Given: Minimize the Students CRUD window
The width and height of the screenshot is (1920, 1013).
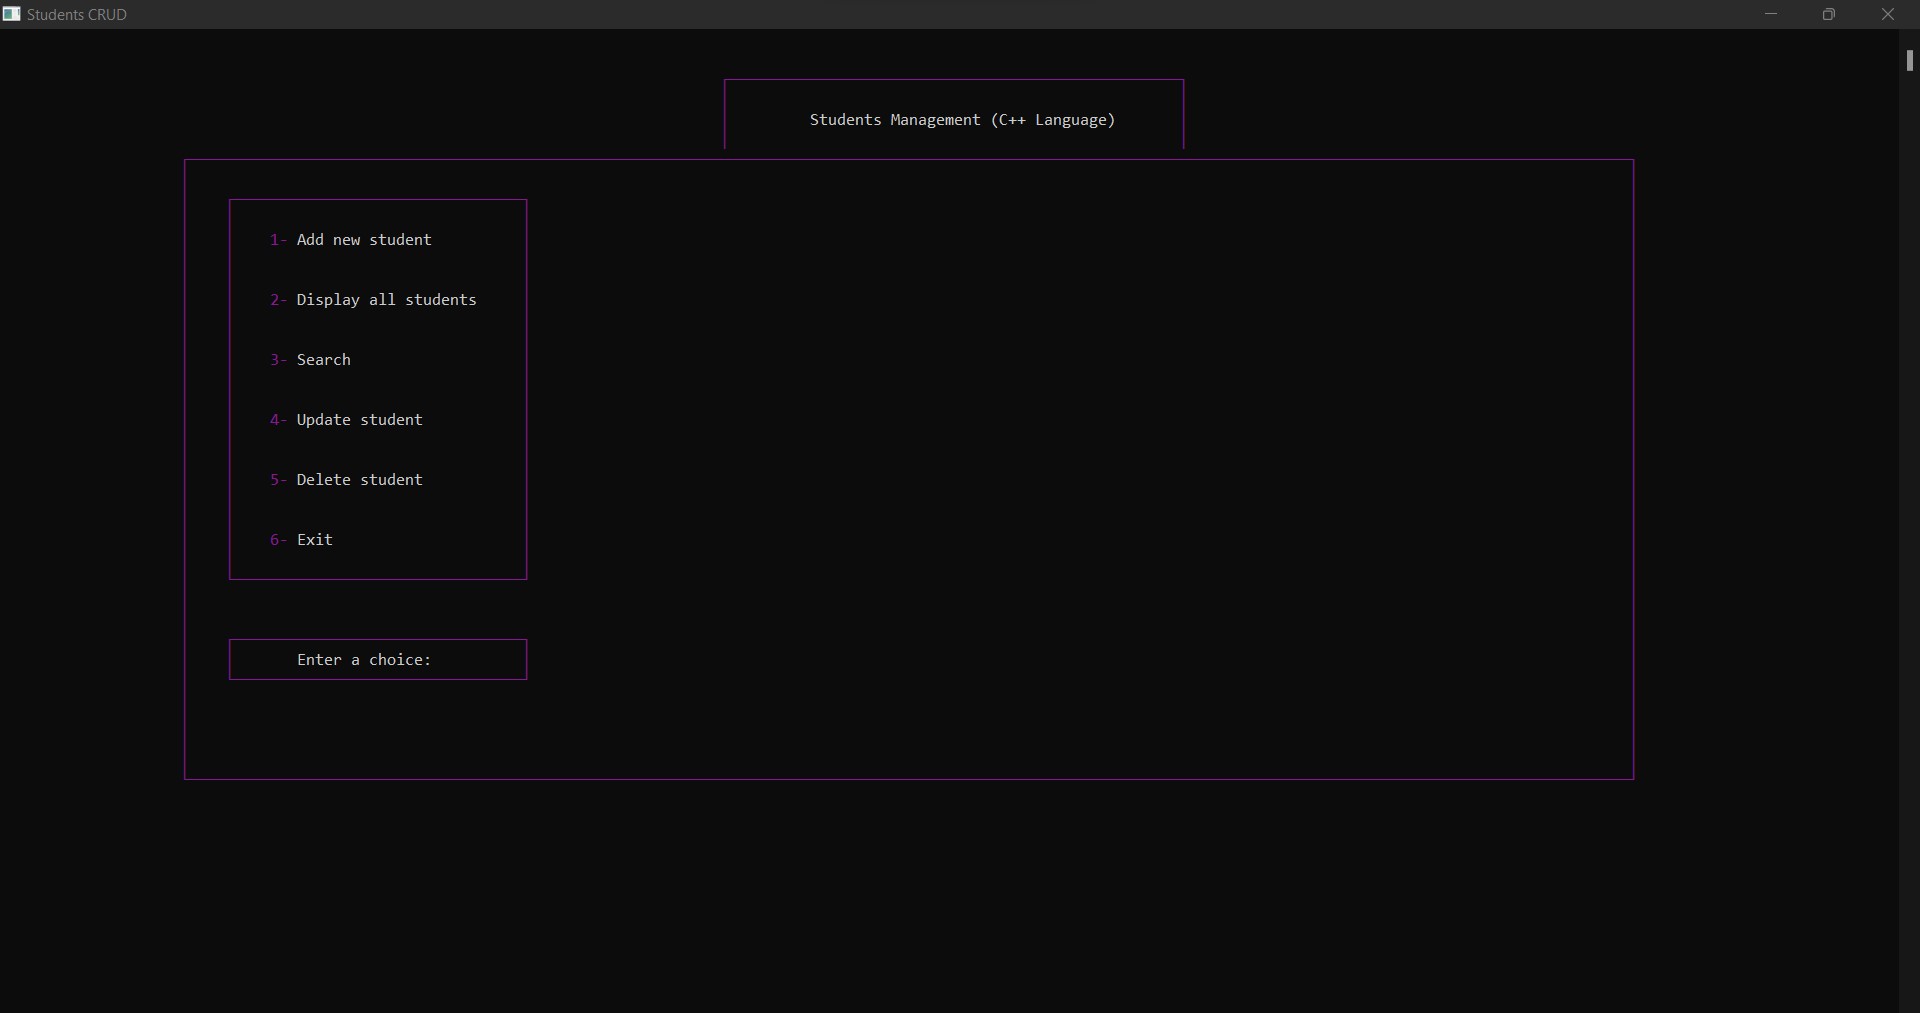Looking at the screenshot, I should click(x=1771, y=14).
